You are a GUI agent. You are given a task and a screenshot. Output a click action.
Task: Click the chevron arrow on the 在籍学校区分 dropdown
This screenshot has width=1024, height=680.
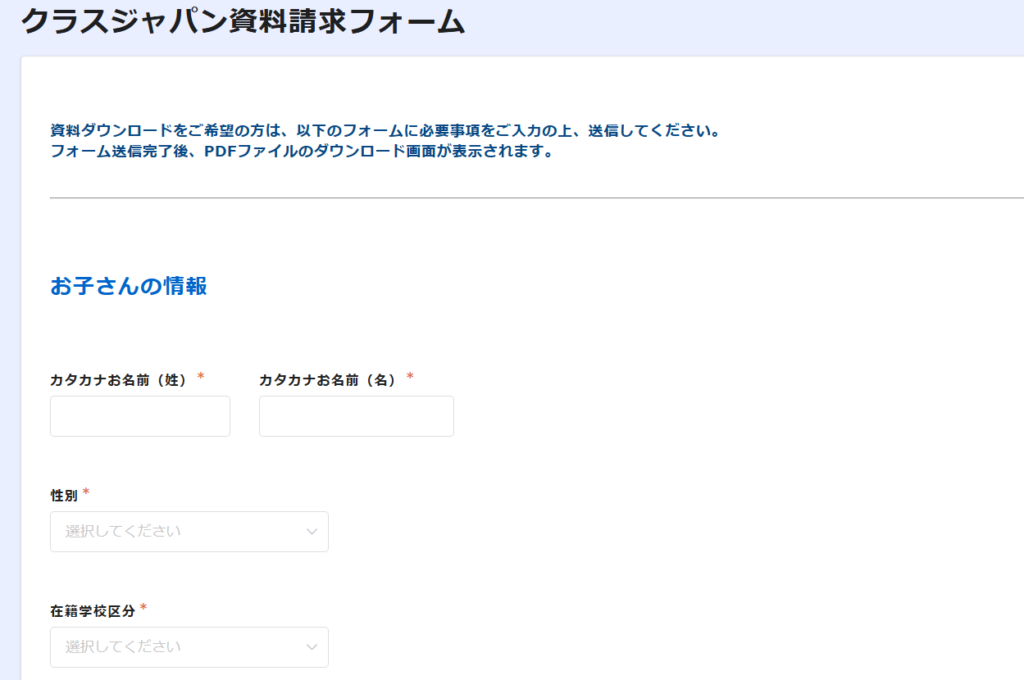pyautogui.click(x=311, y=647)
